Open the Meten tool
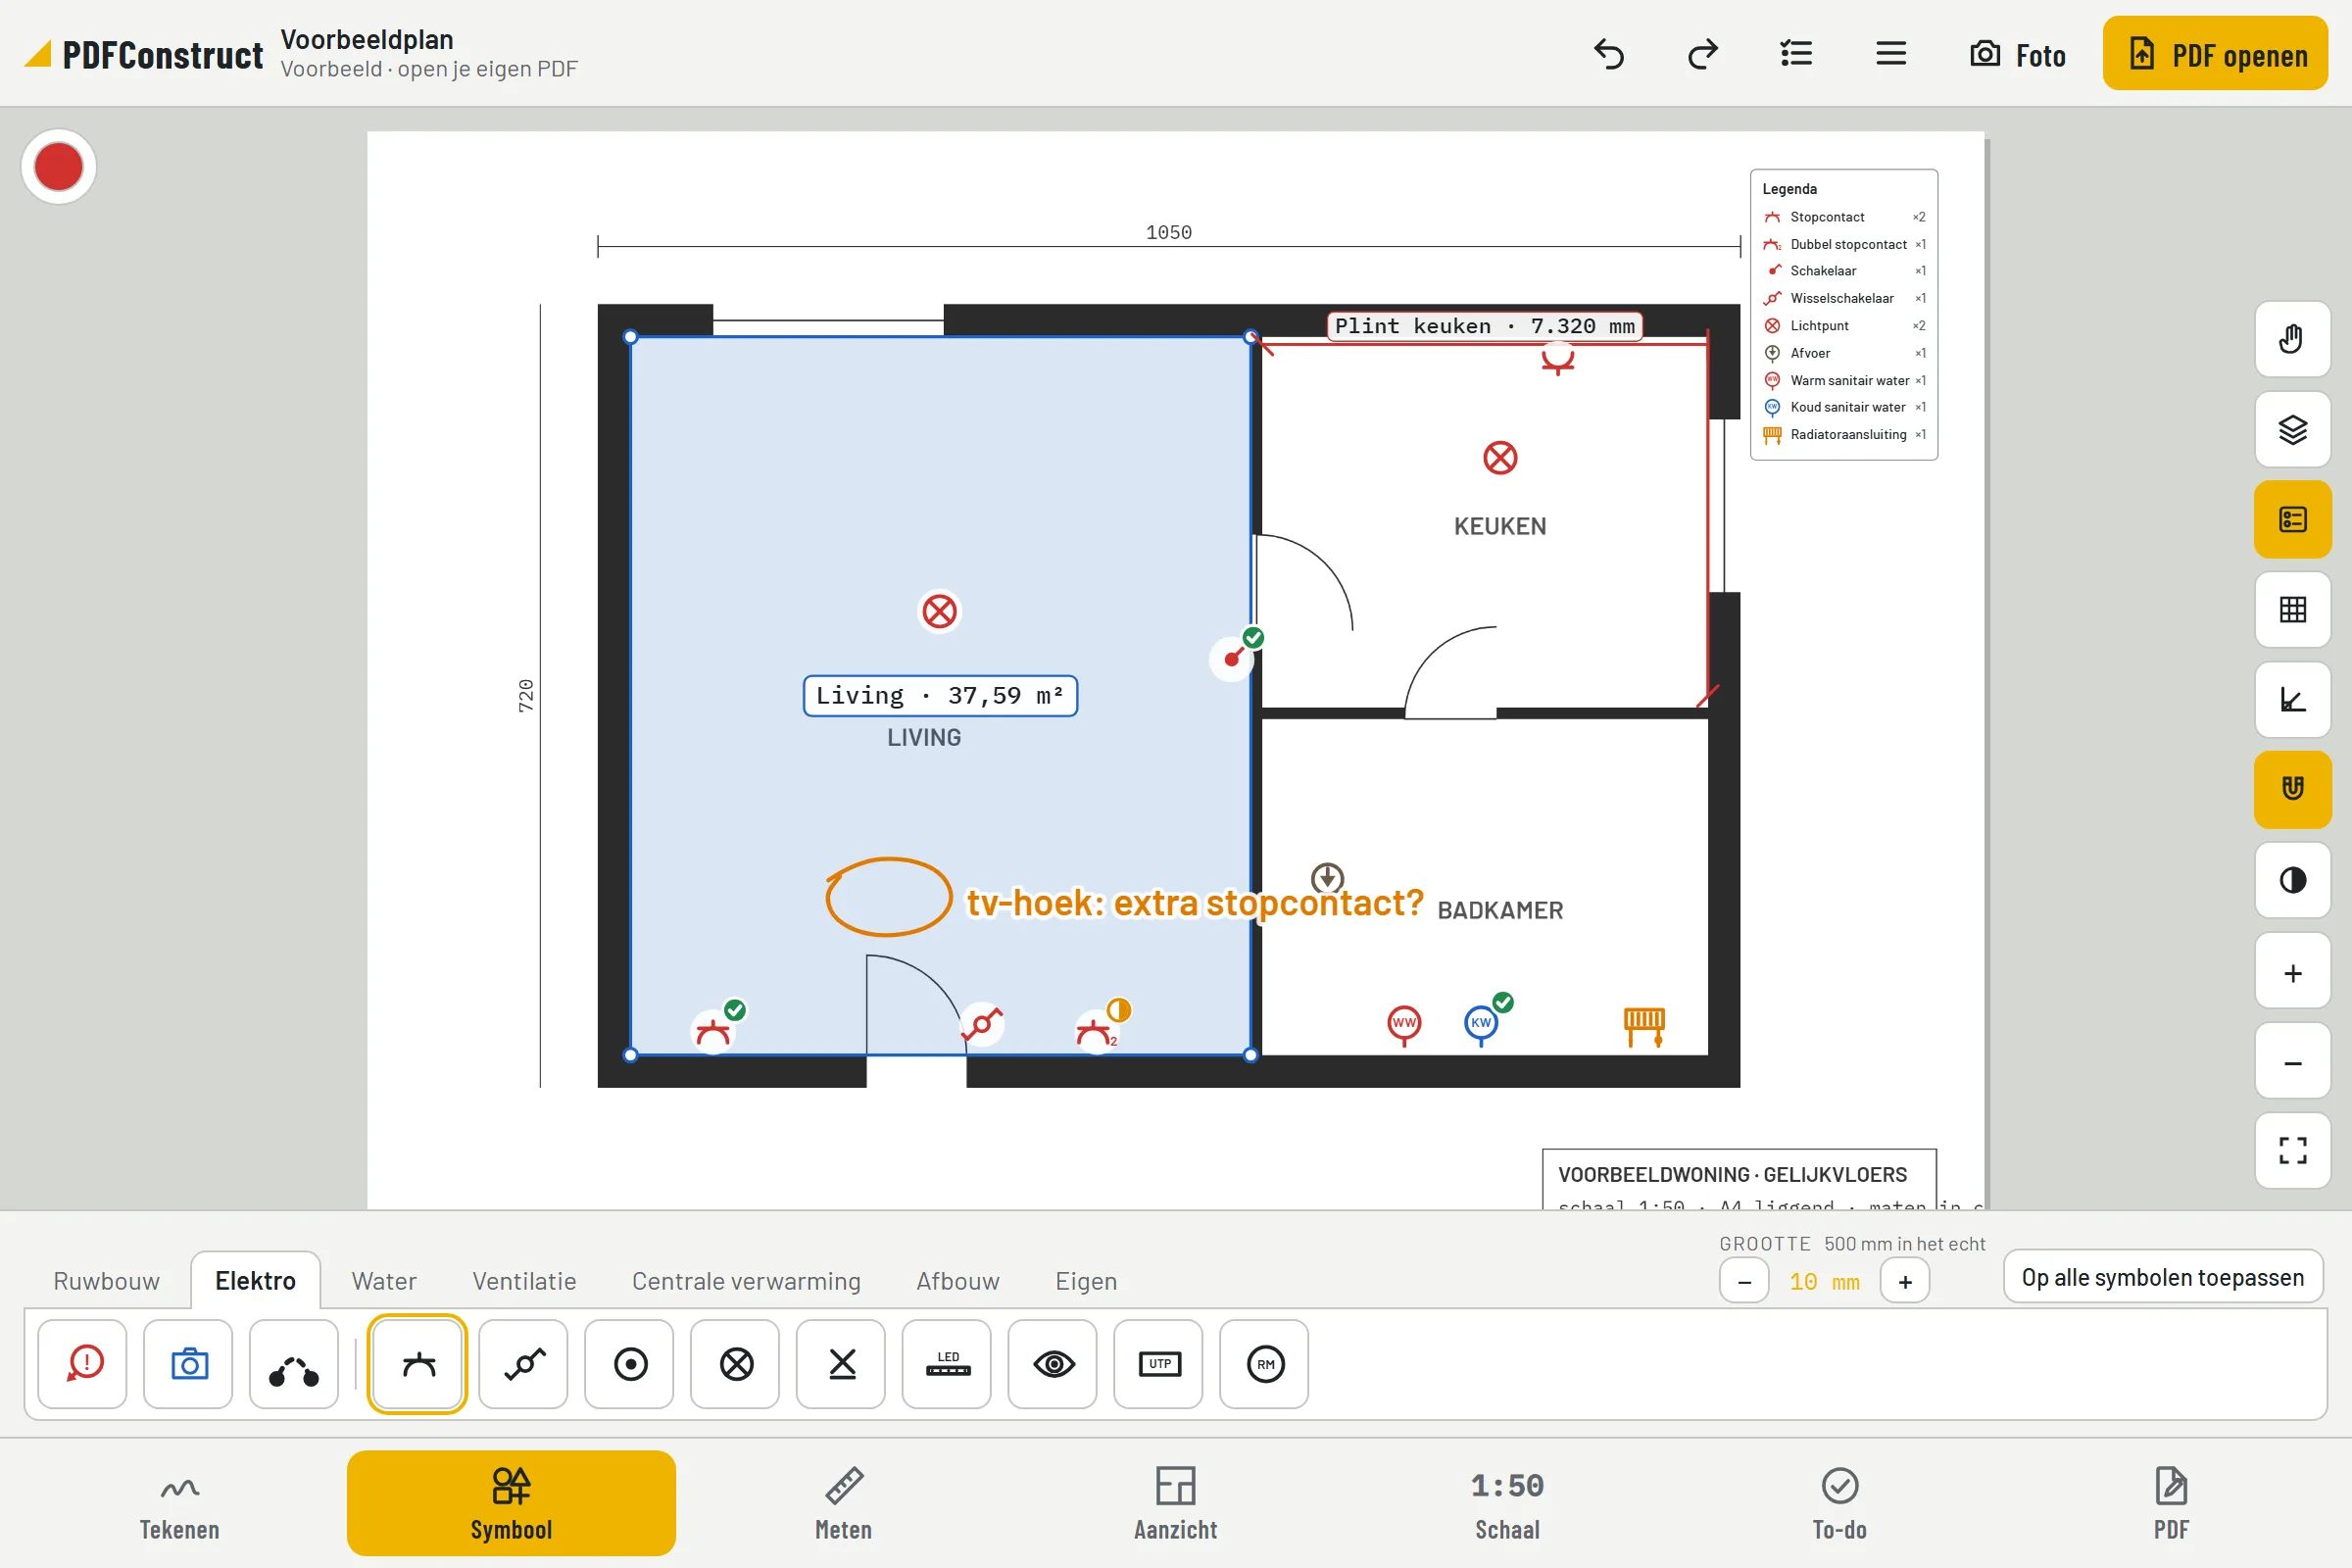Viewport: 2352px width, 1568px height. tap(843, 1504)
